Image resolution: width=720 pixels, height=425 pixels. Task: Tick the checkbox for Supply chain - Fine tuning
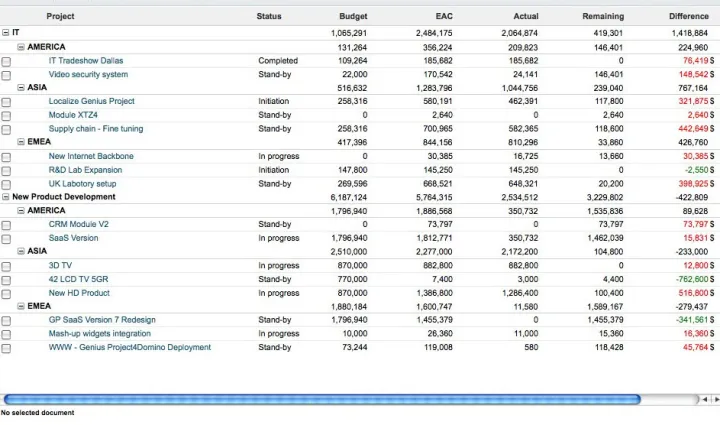click(6, 129)
